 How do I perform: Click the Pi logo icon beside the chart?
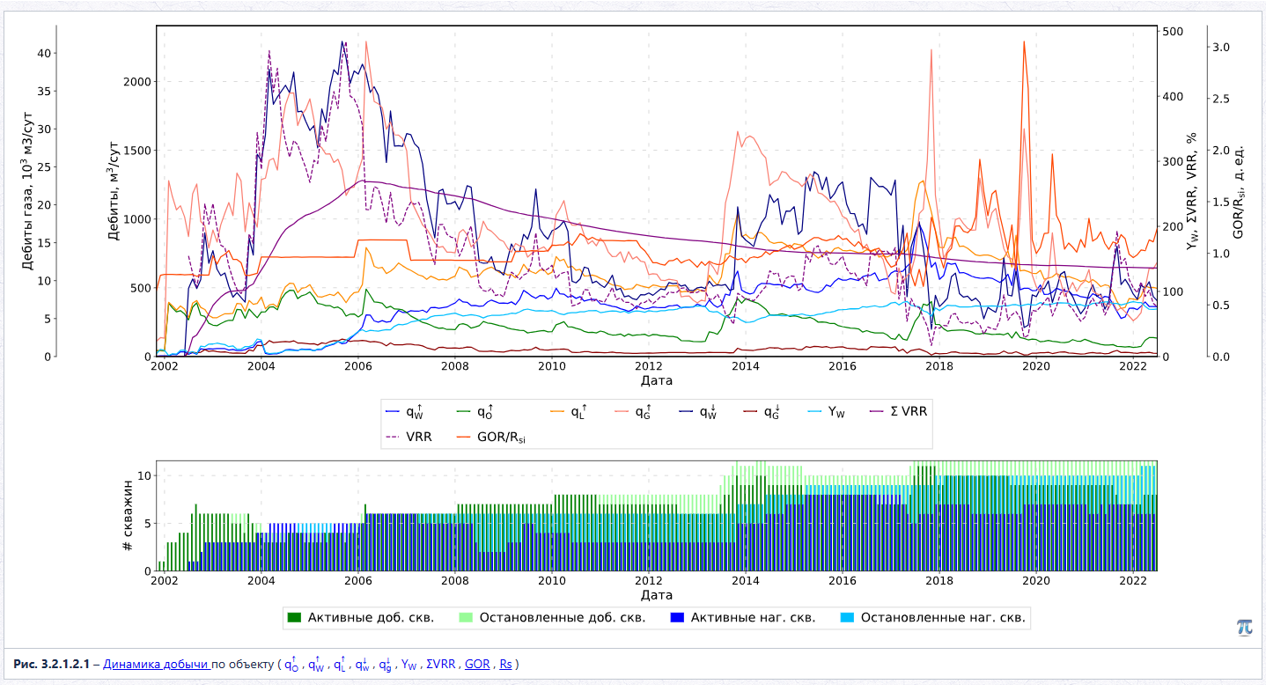click(1243, 627)
